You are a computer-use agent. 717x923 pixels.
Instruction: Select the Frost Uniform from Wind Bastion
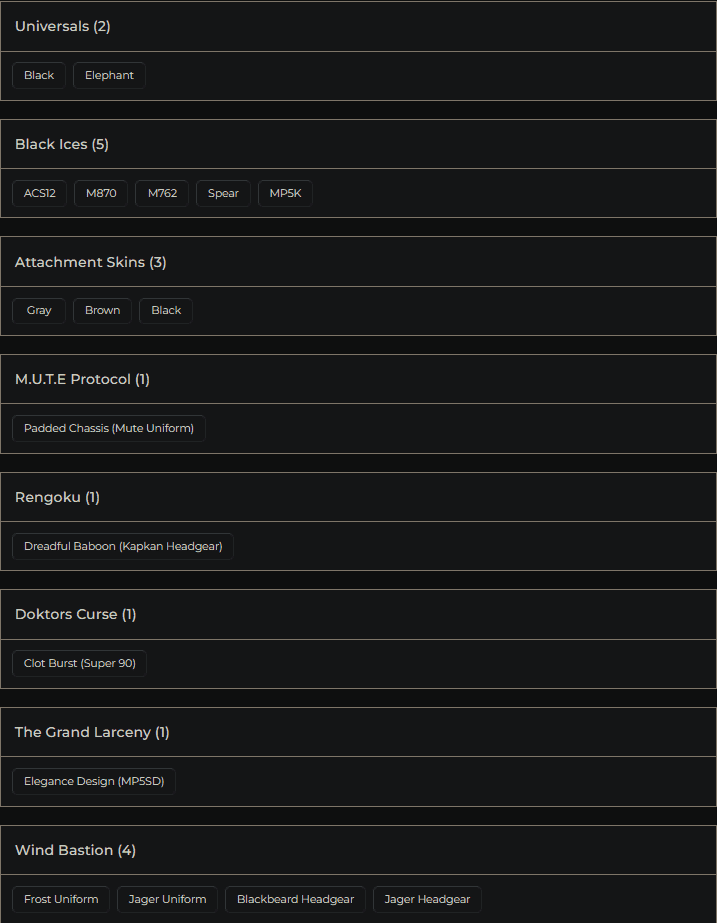pos(60,899)
